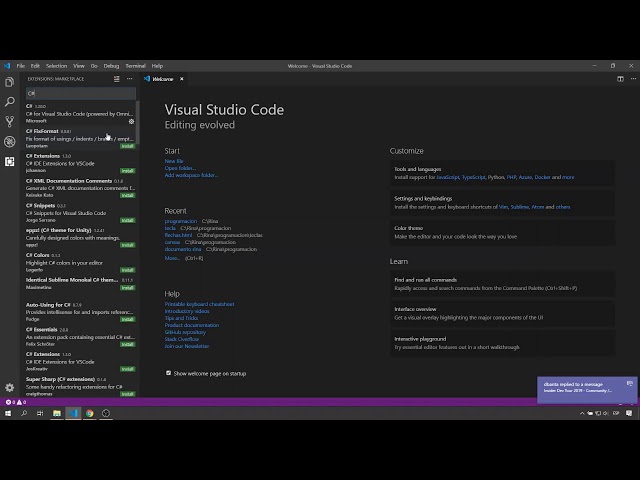Open the Color theme customization card
Viewport: 640px width, 480px height.
coord(502,232)
